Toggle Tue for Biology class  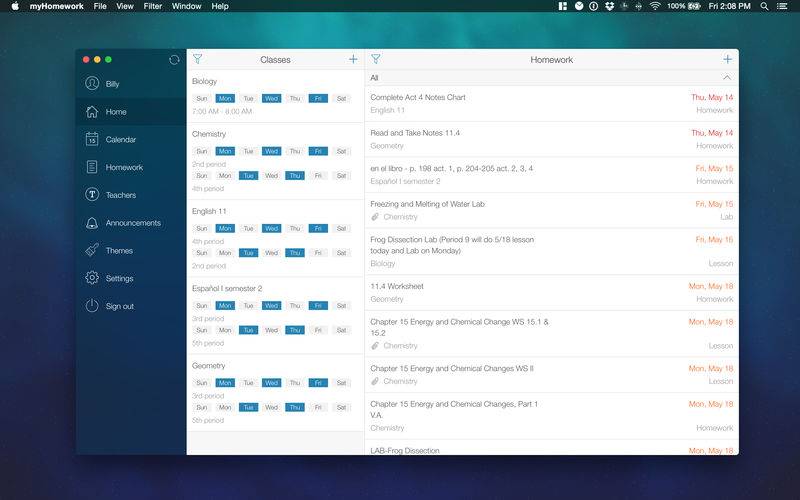coord(248,98)
